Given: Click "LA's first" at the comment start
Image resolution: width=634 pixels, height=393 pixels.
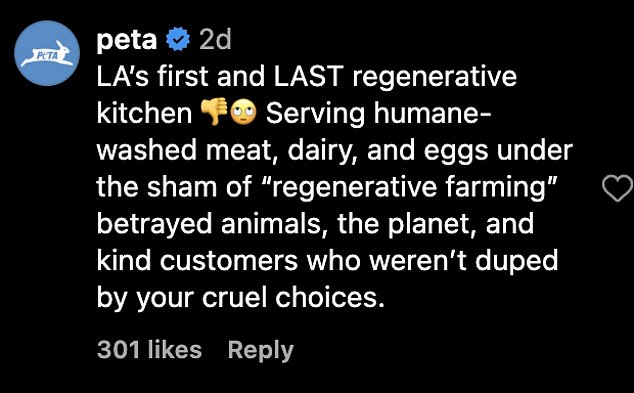Looking at the screenshot, I should pyautogui.click(x=152, y=76).
